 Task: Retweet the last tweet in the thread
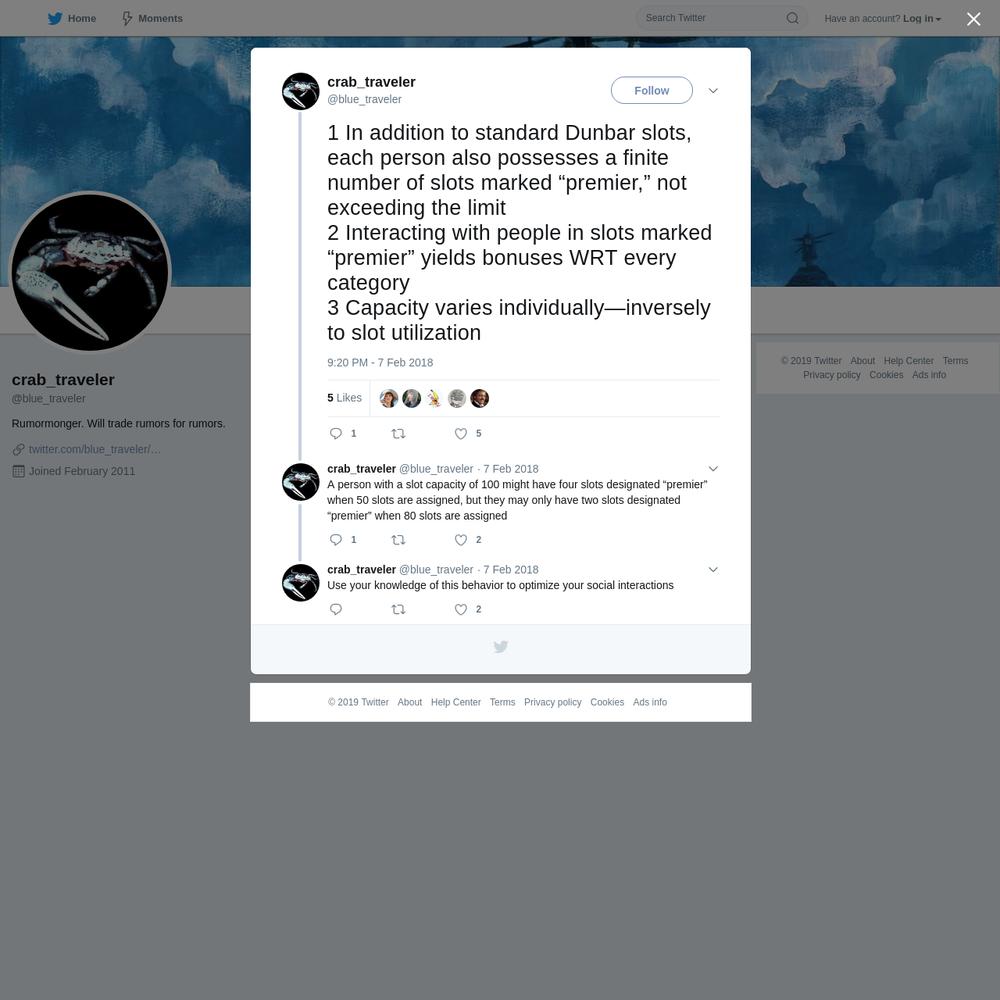[398, 610]
